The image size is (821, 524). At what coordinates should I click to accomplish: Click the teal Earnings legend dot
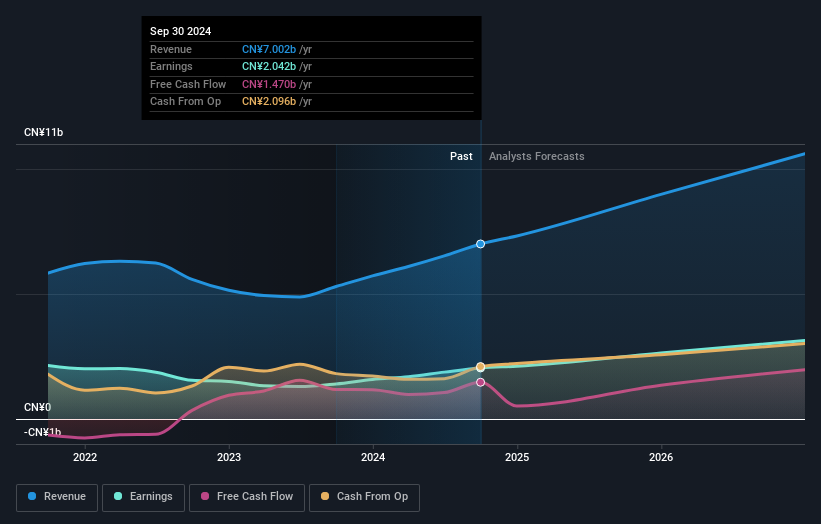pos(118,496)
